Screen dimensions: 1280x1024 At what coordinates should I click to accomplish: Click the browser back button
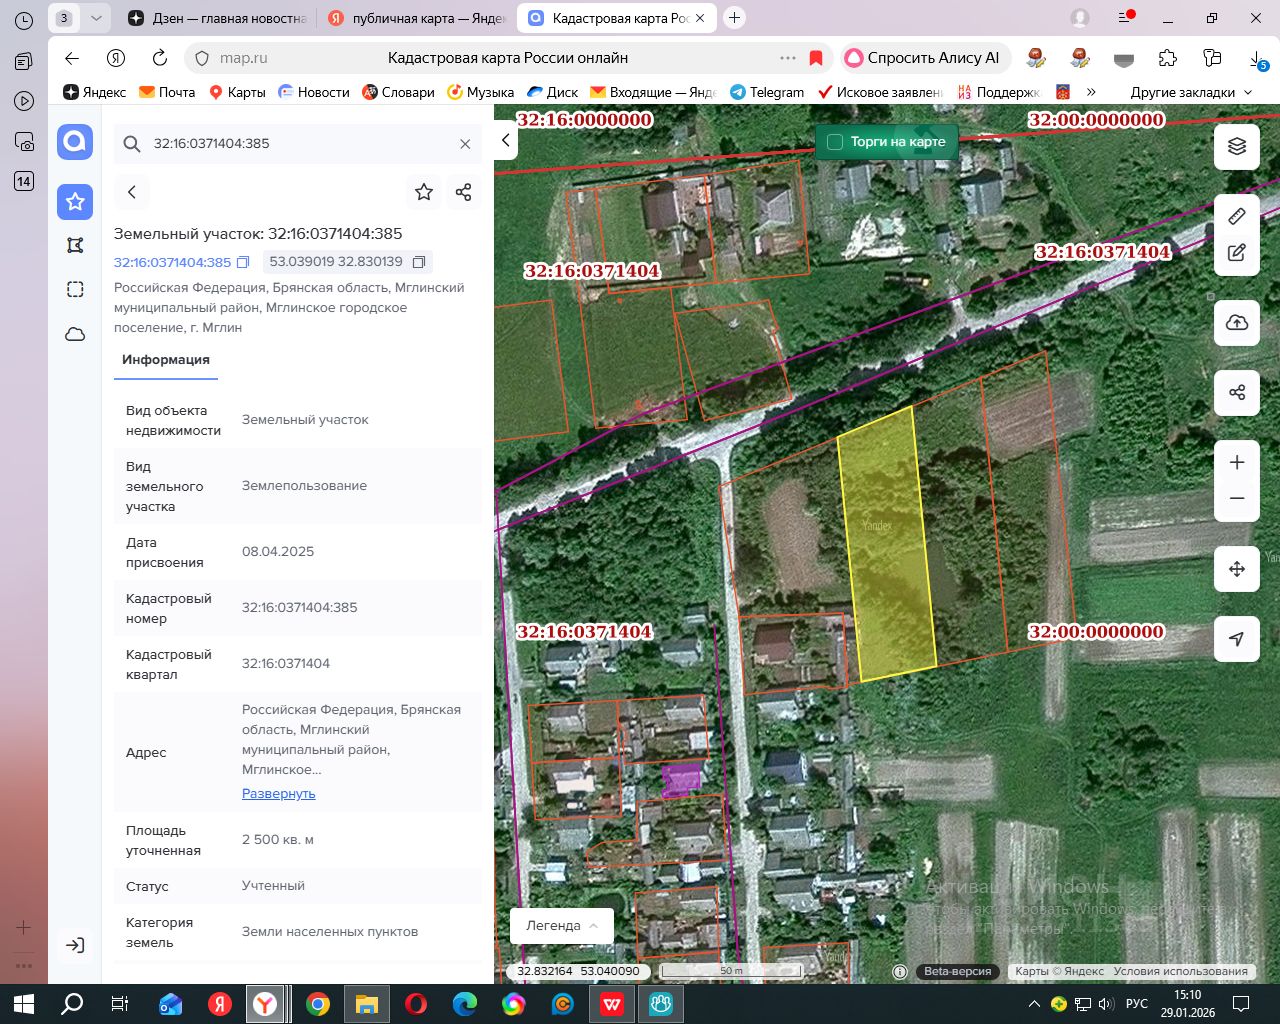click(72, 58)
